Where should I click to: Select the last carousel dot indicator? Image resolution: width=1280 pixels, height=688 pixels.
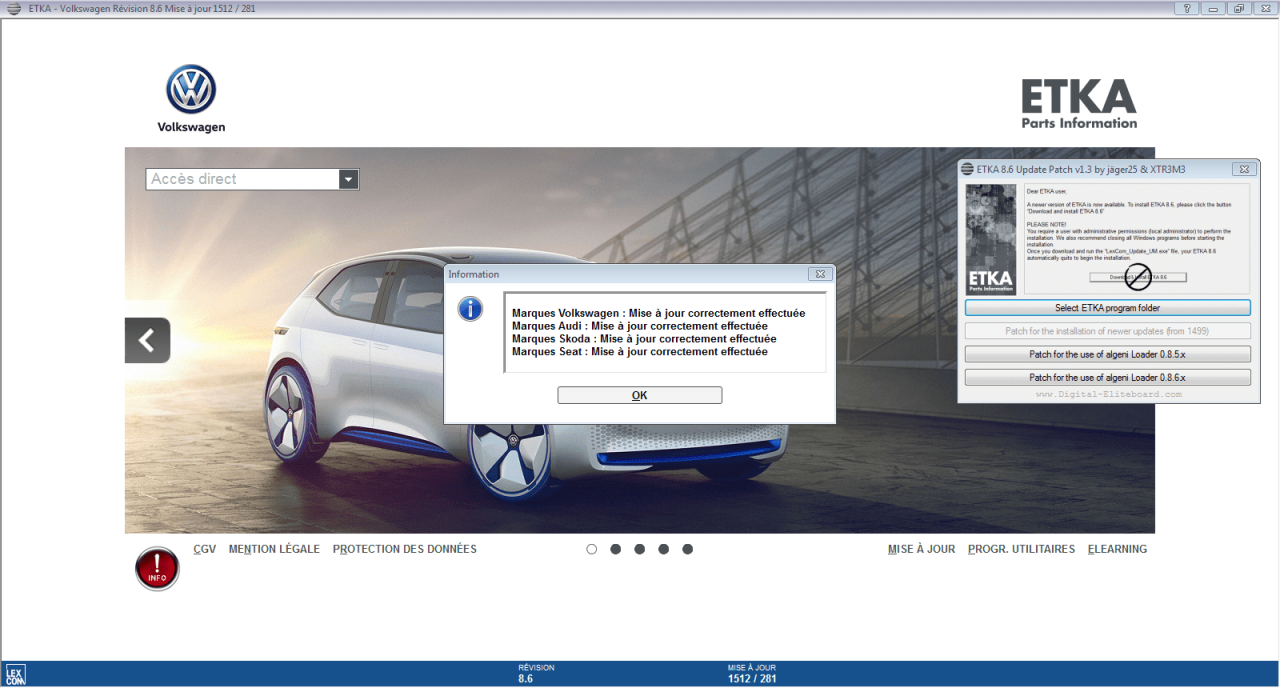688,549
